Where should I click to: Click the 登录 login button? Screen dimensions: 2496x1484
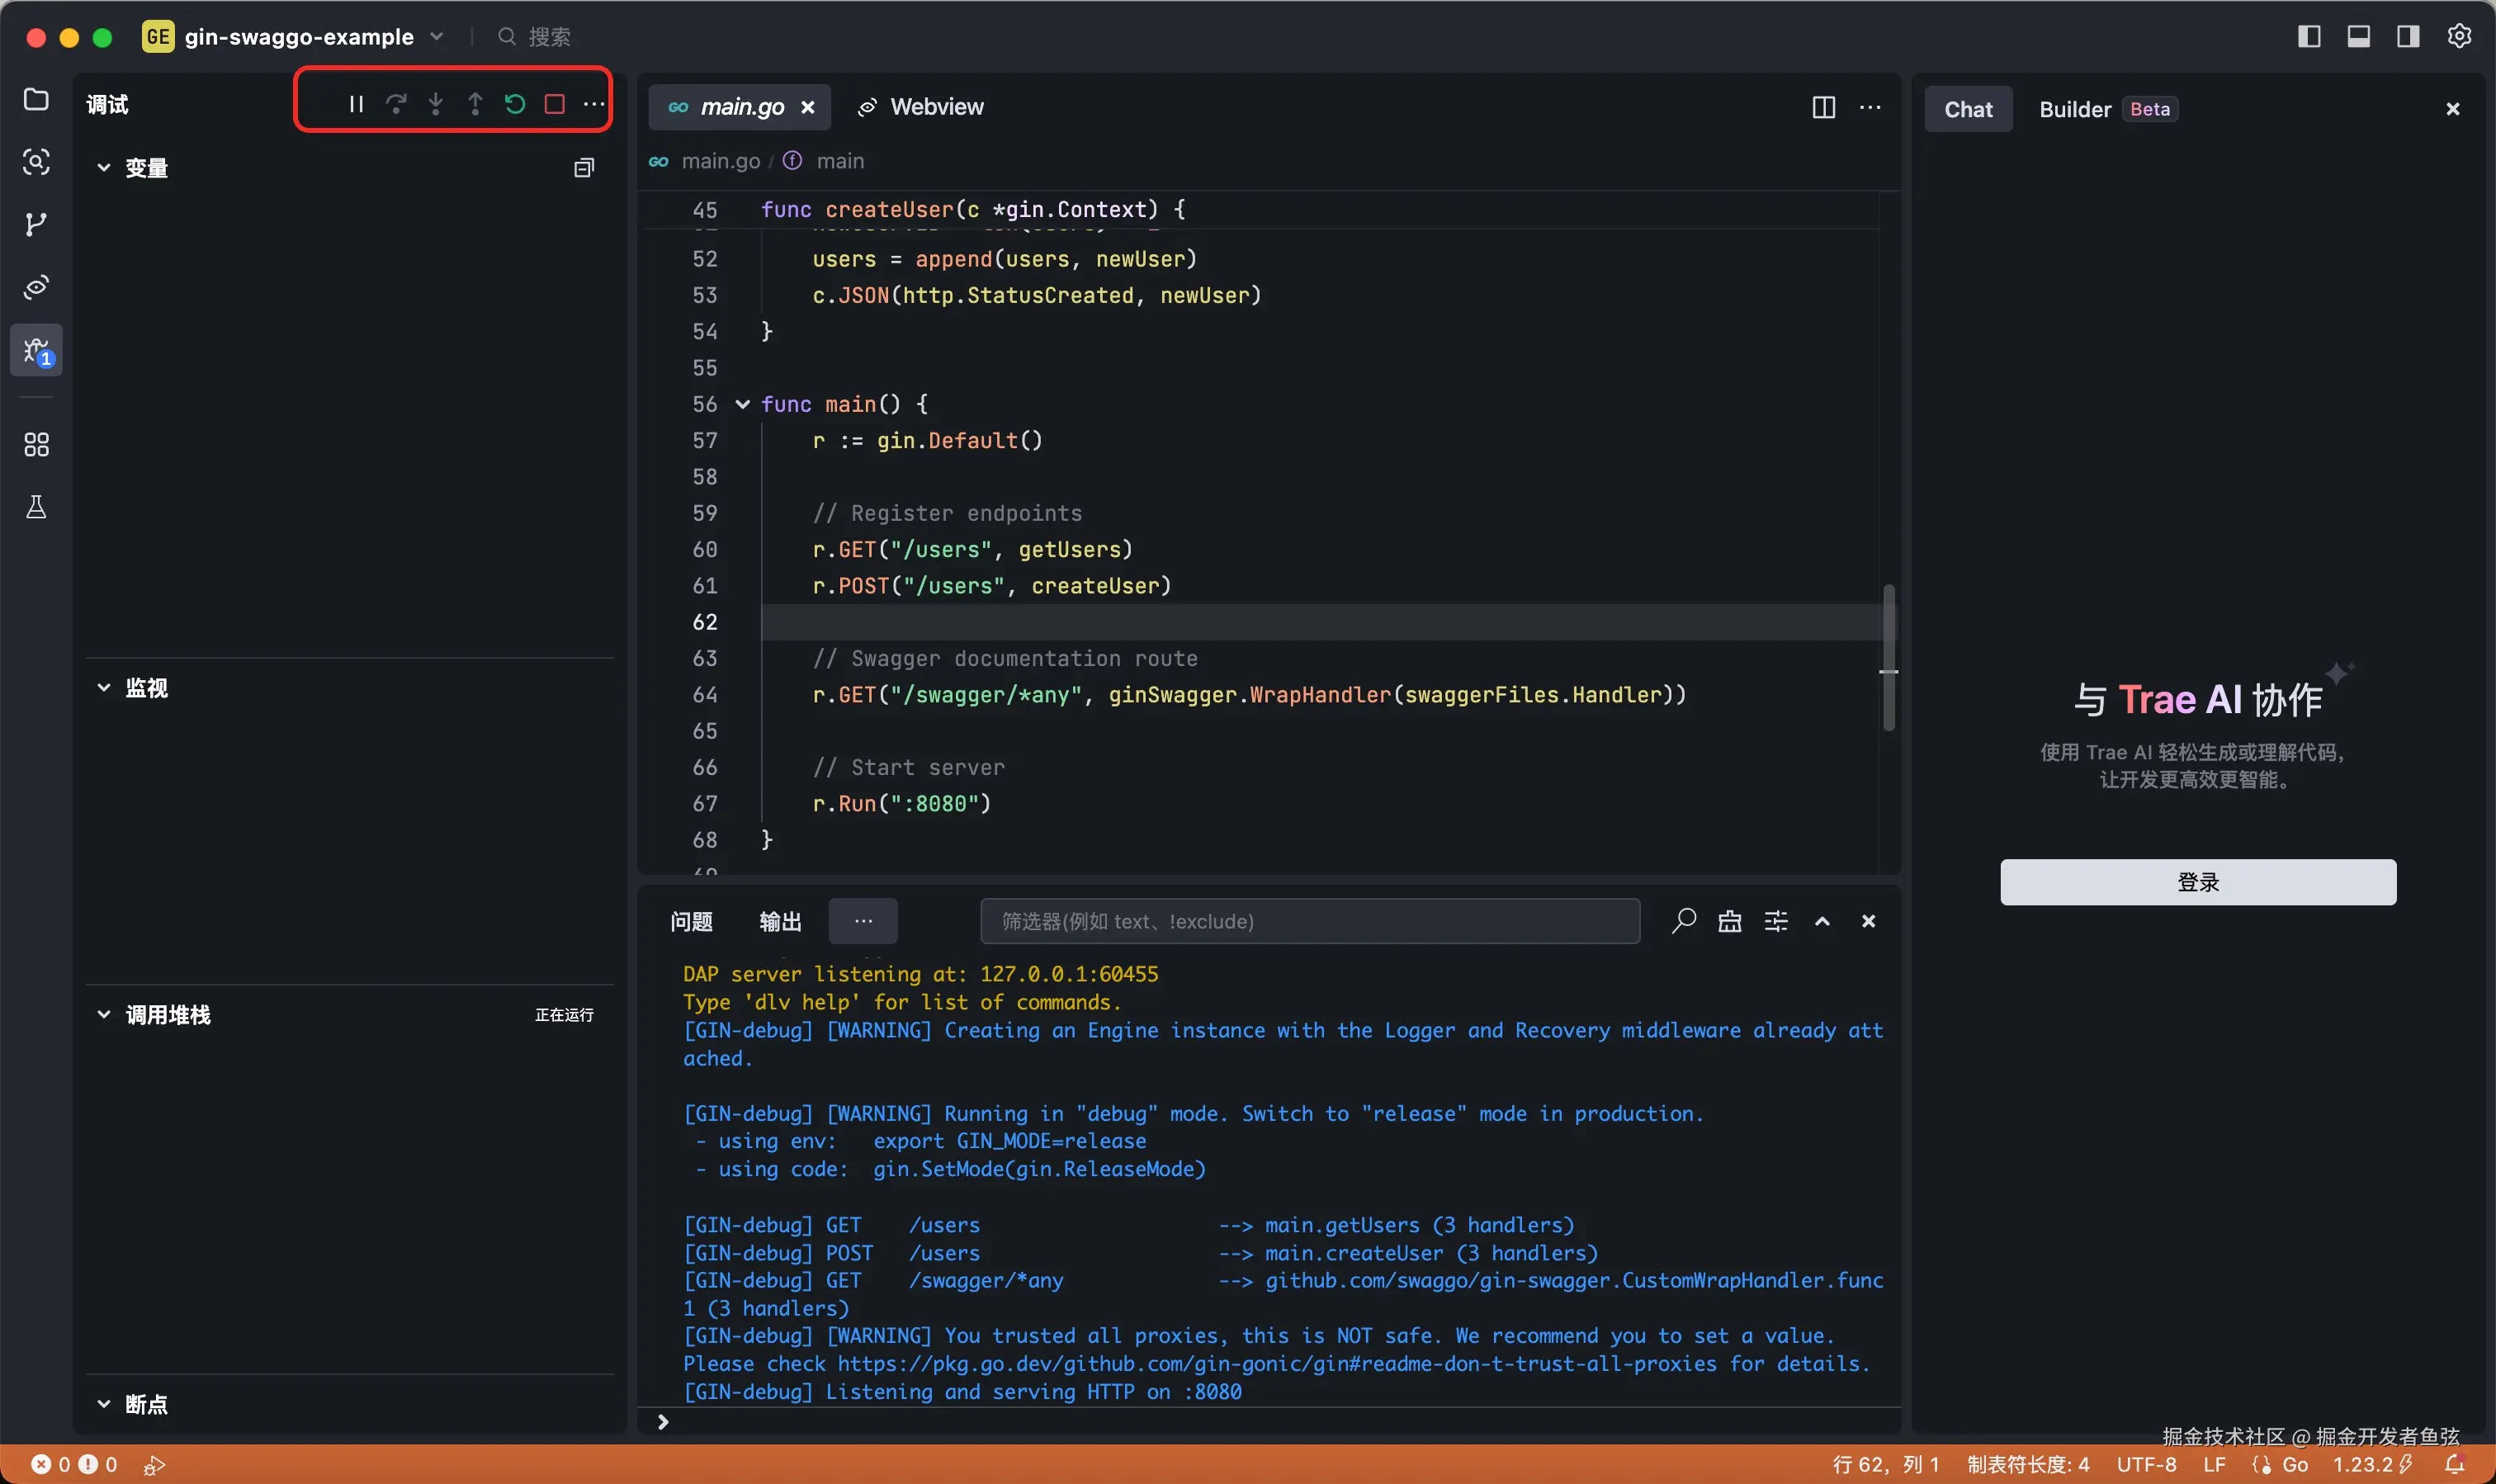pyautogui.click(x=2197, y=882)
